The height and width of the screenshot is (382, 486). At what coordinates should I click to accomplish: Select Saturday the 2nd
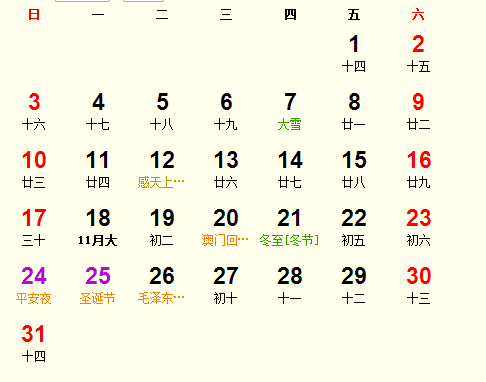(x=418, y=53)
